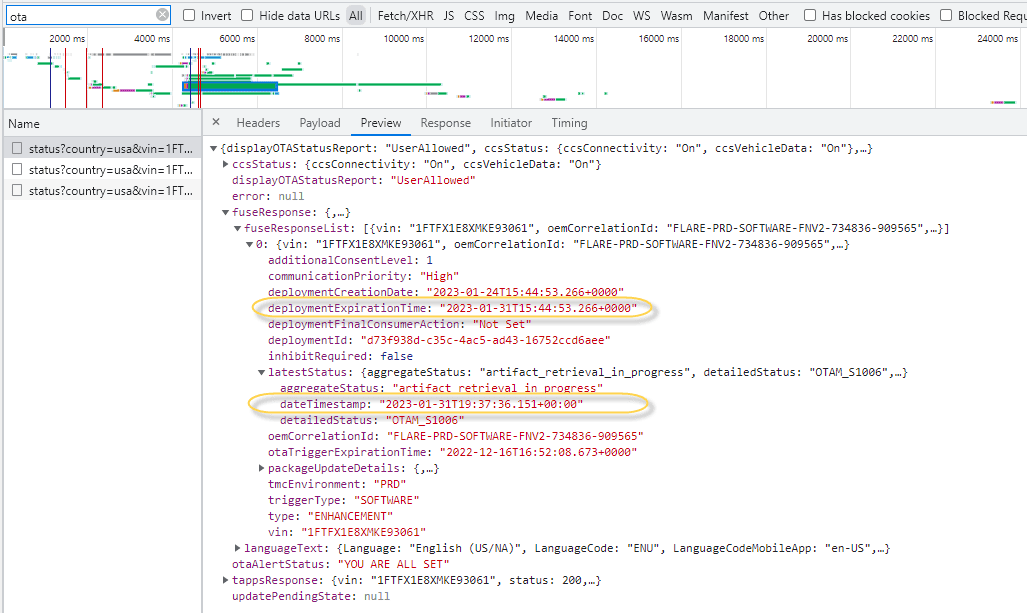This screenshot has height=613, width=1027.
Task: Open the Timing tab
Action: [569, 123]
